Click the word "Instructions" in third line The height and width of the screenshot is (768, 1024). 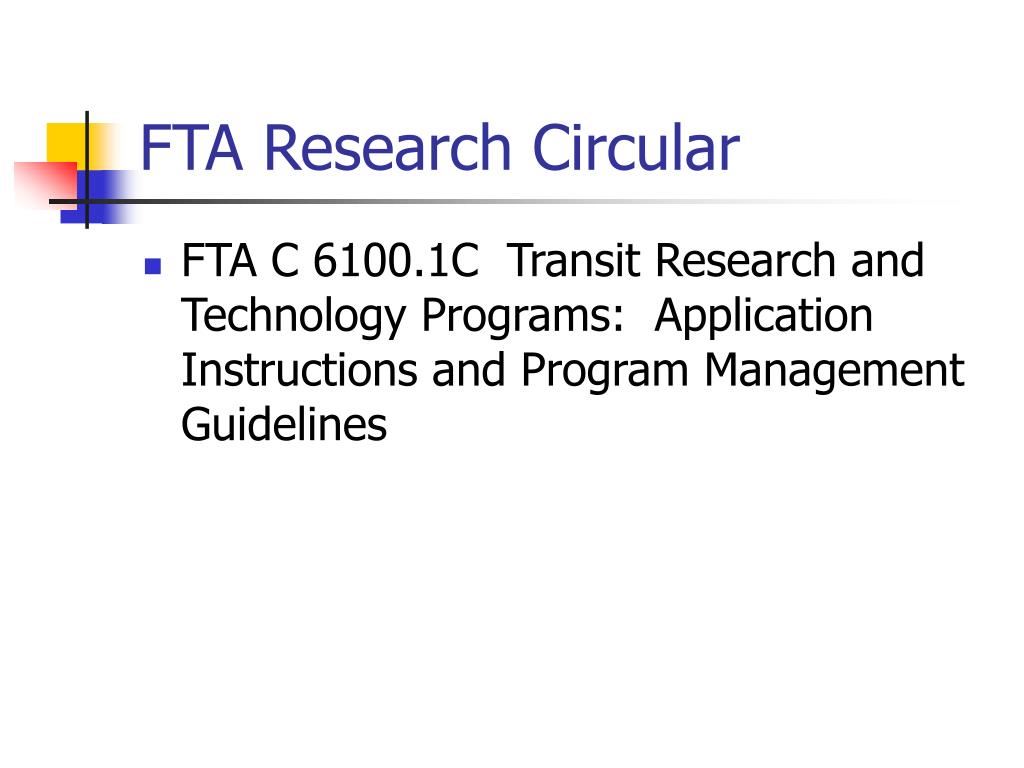299,370
